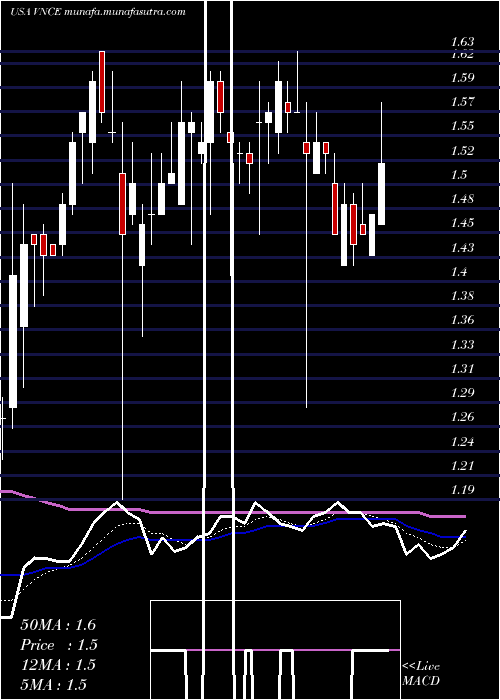
Task: Click the 1.36 price axis label
Action: click(462, 320)
